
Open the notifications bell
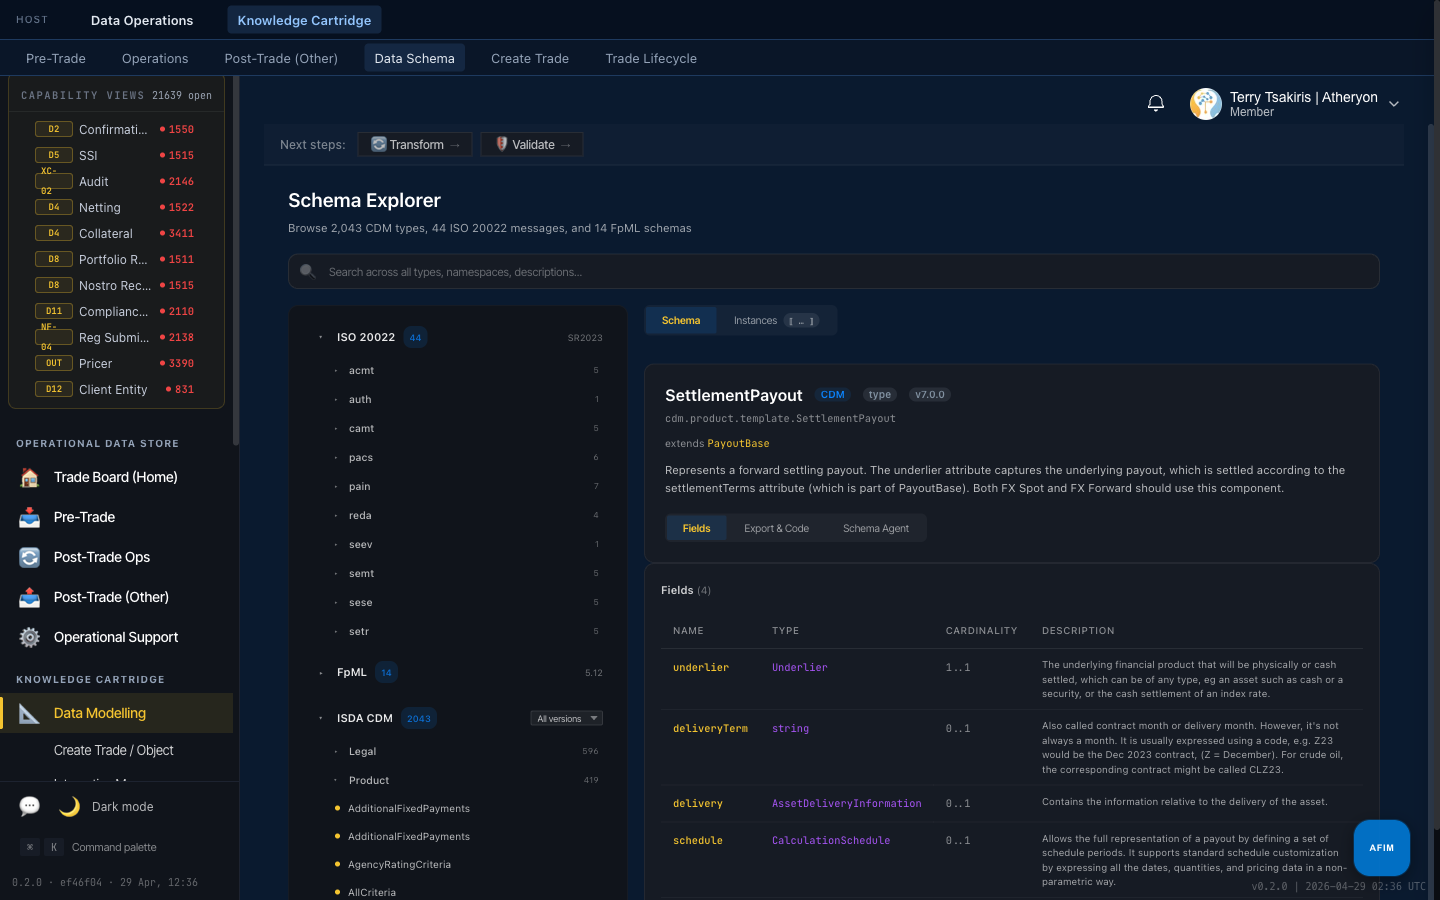click(x=1156, y=103)
